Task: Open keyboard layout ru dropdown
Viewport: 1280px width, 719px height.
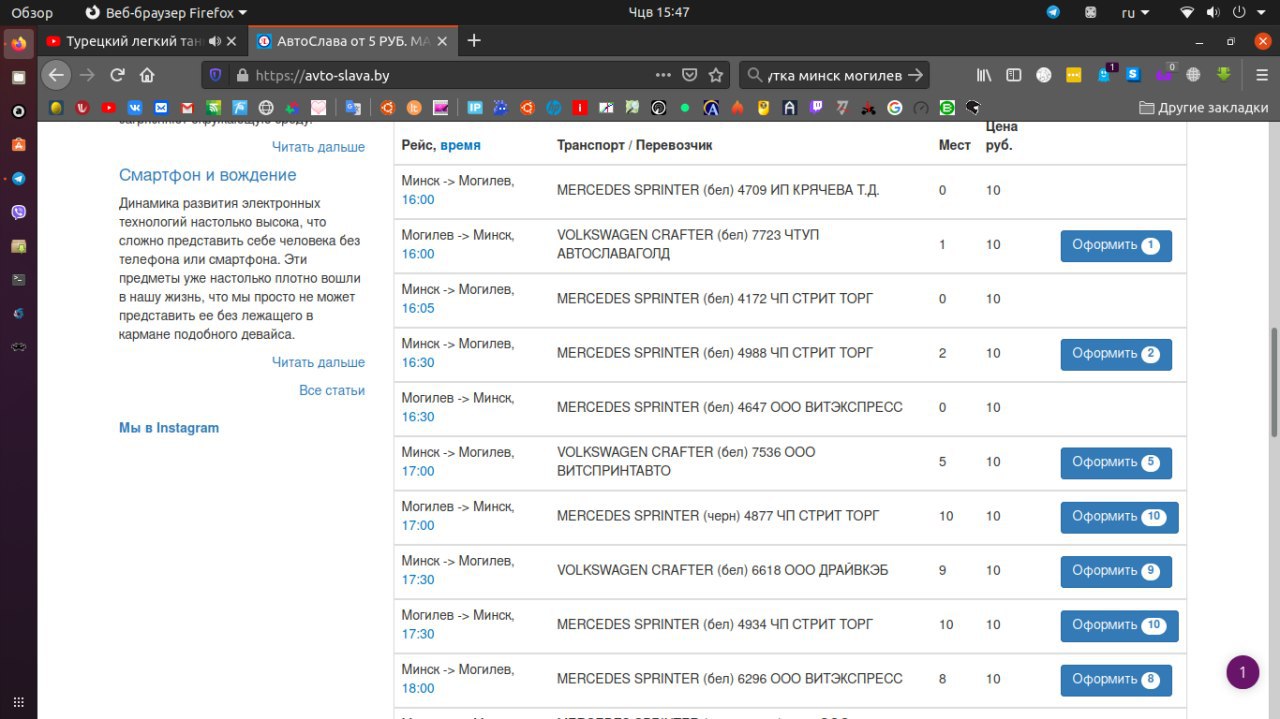Action: (x=1135, y=12)
